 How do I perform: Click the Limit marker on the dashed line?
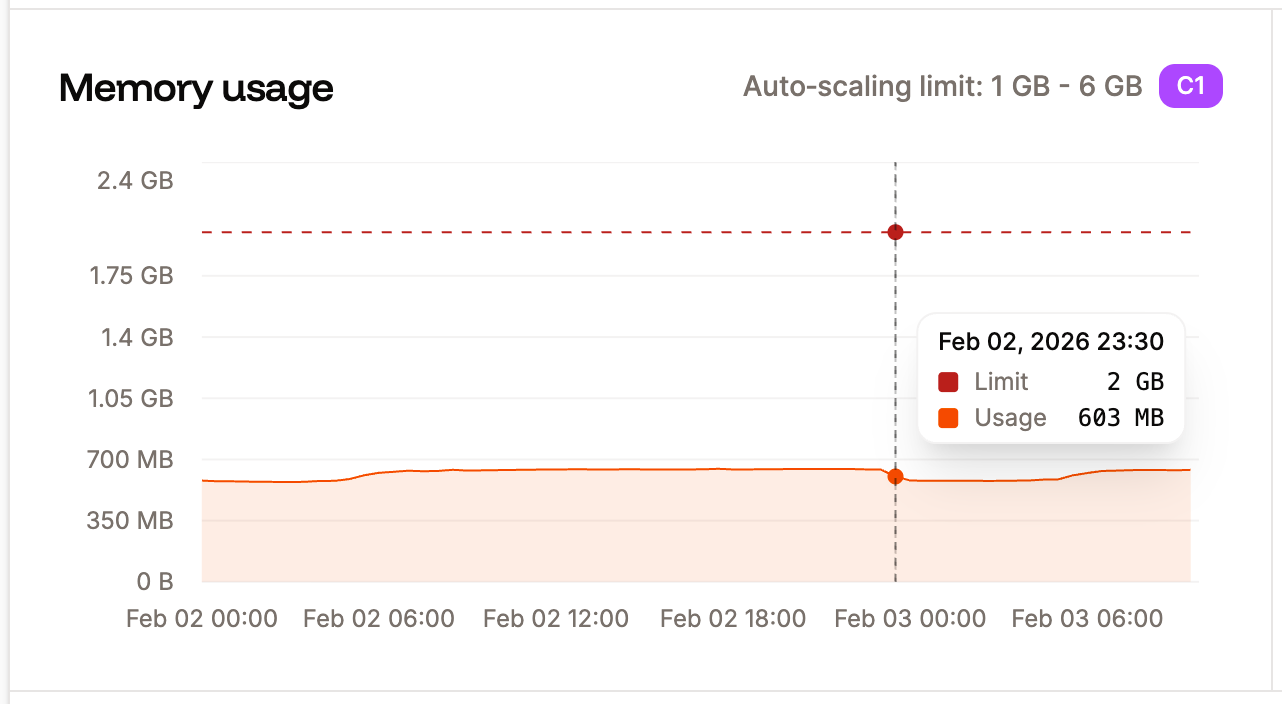[x=895, y=232]
